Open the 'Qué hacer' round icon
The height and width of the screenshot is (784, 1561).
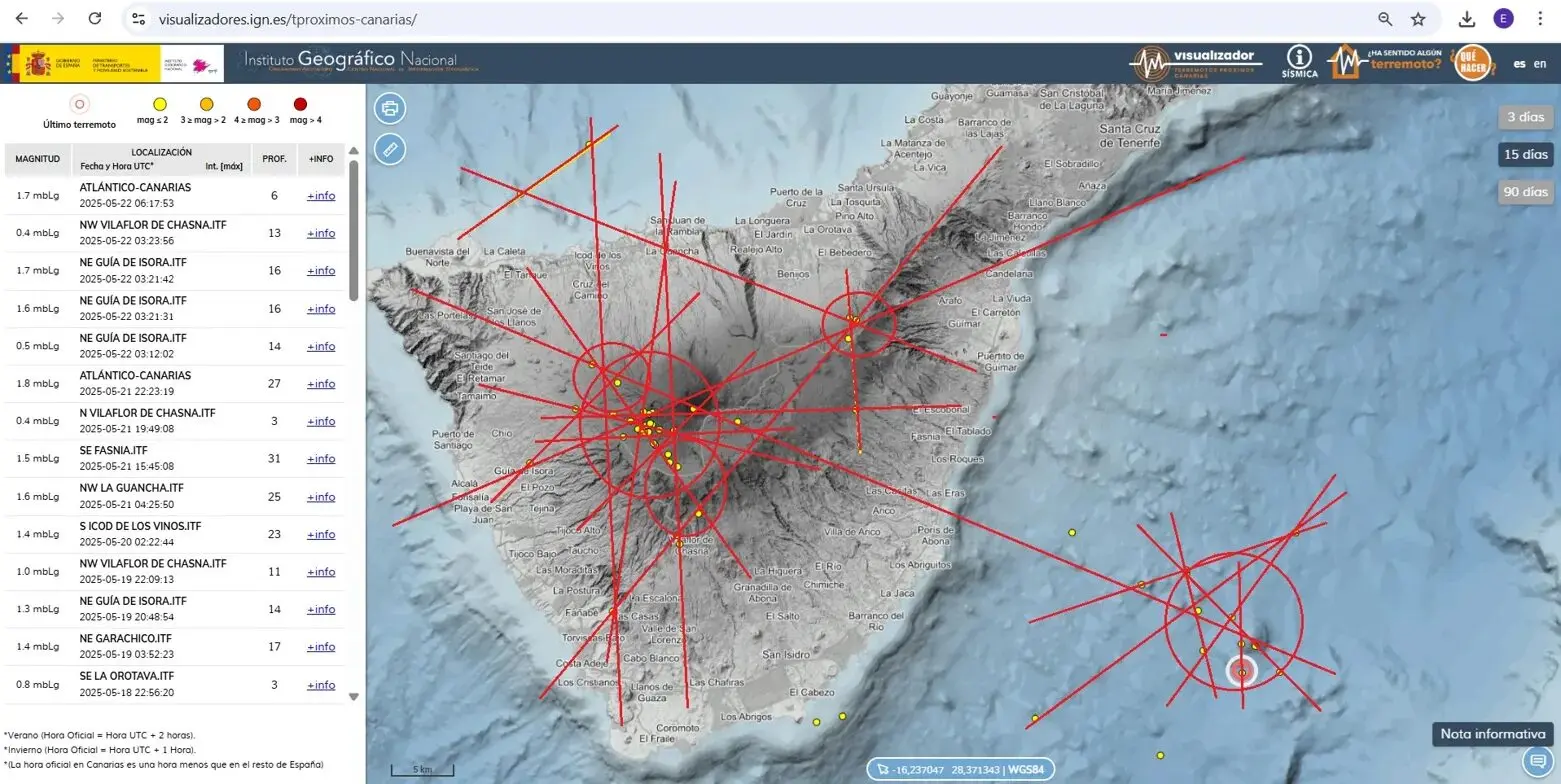[1472, 63]
